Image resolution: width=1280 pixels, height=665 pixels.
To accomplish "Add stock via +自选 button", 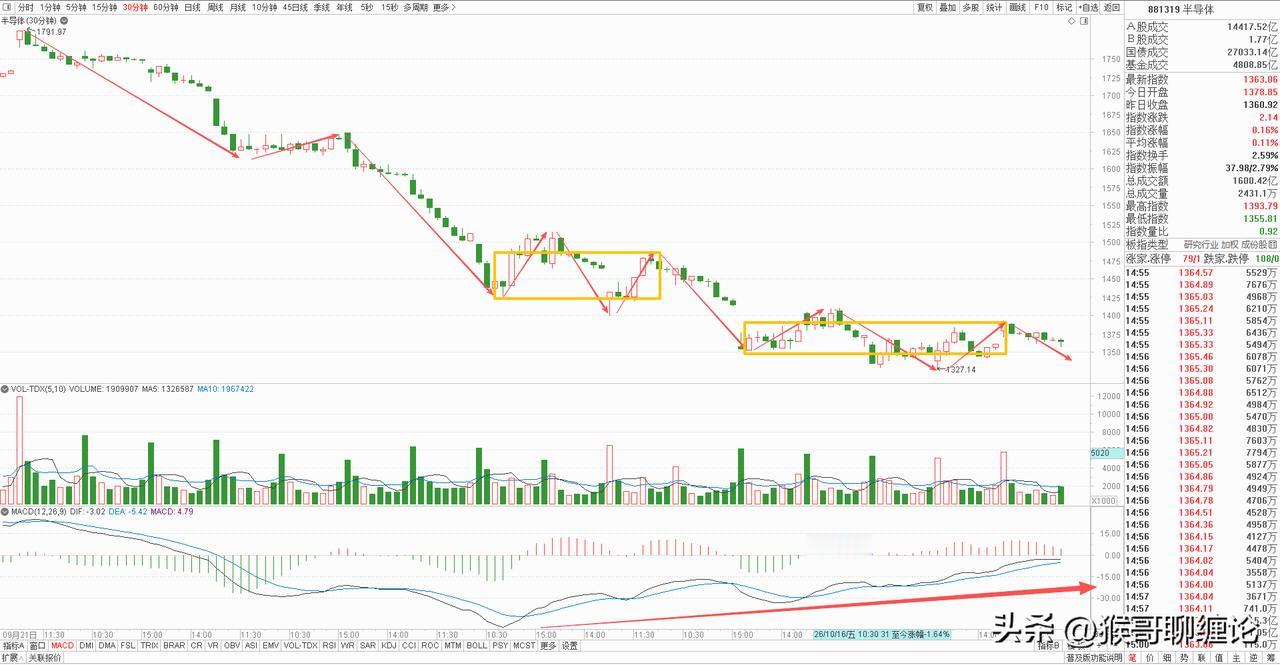I will click(1088, 7).
